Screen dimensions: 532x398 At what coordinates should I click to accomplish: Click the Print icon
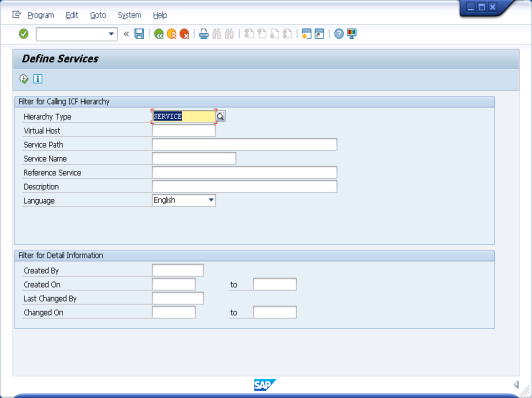(x=204, y=34)
